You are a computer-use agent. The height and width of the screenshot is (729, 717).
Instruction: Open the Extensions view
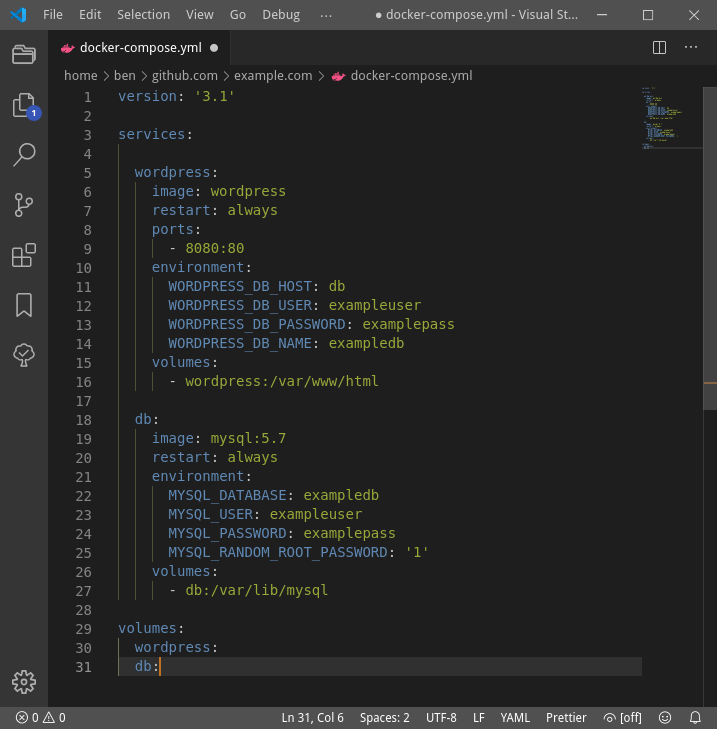coord(24,255)
